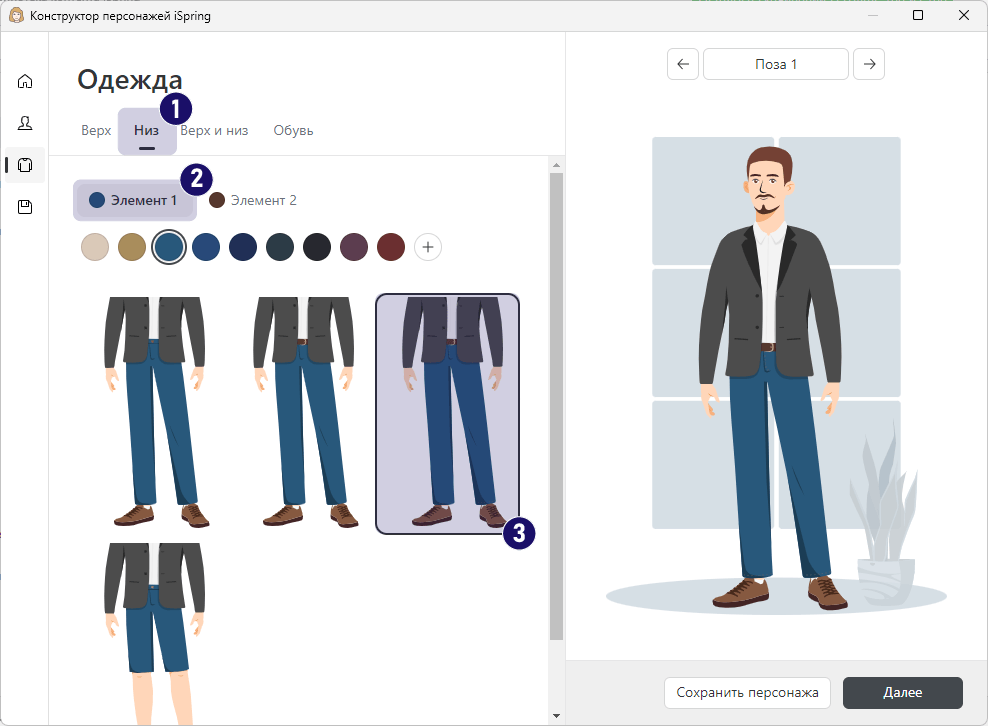This screenshot has width=988, height=726.
Task: Select the character (person) icon in sidebar
Action: coord(24,123)
